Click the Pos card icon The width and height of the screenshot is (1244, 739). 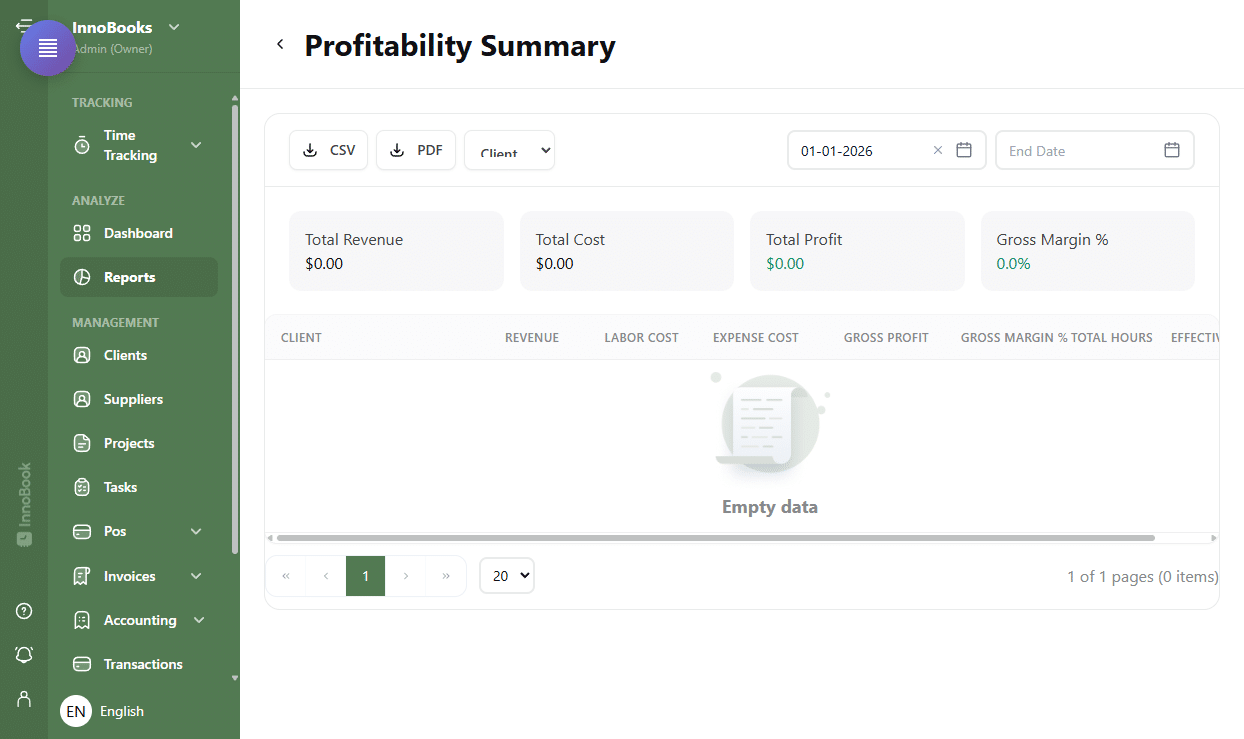(82, 531)
